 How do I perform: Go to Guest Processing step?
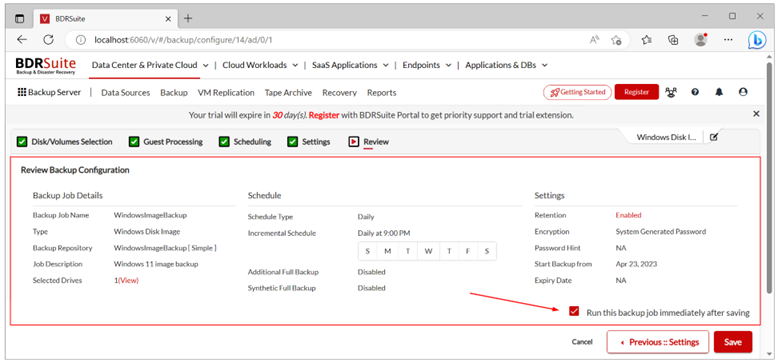click(166, 142)
